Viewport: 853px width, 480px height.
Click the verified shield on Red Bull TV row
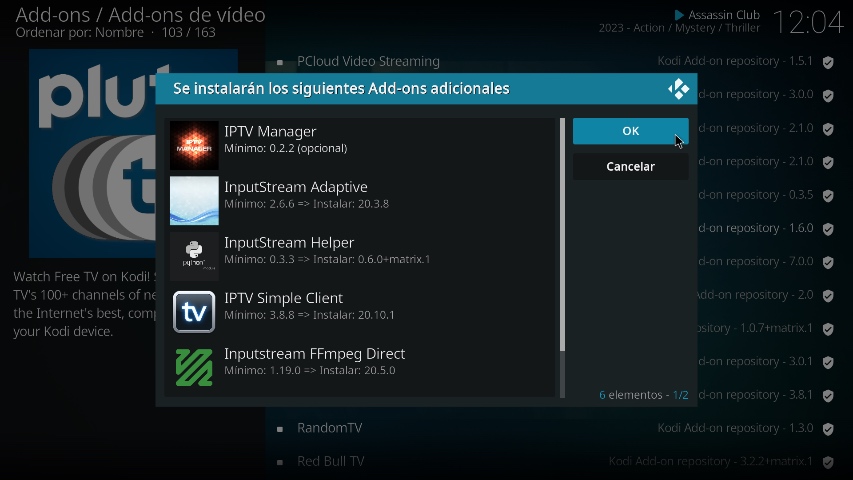828,462
